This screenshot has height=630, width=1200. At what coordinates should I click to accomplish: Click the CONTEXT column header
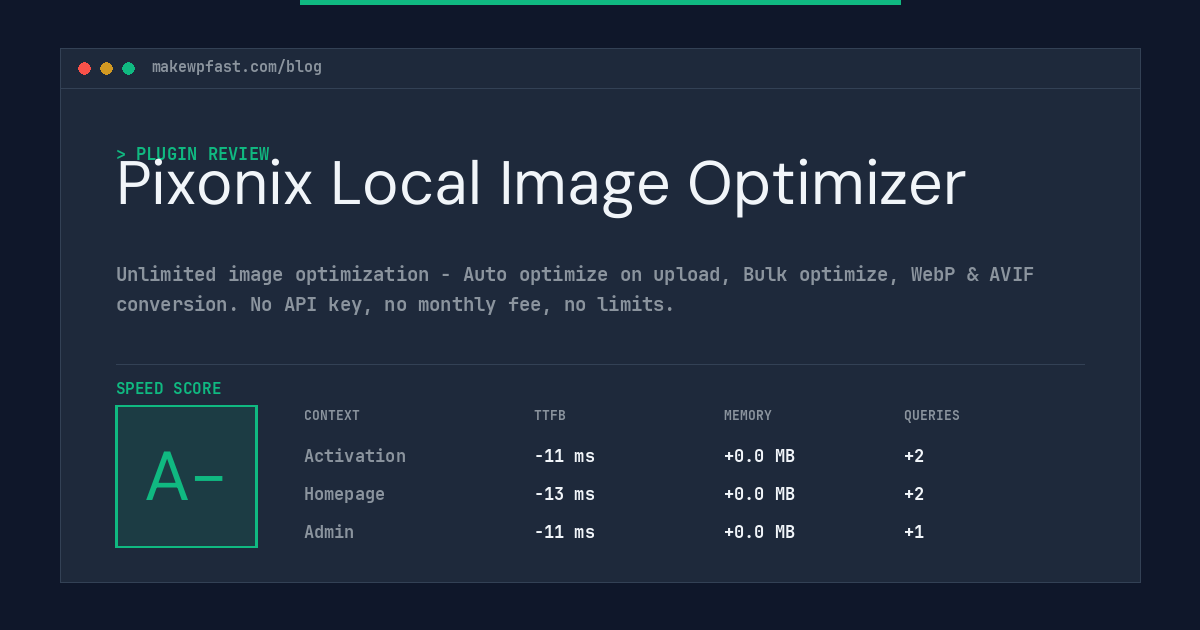(332, 416)
